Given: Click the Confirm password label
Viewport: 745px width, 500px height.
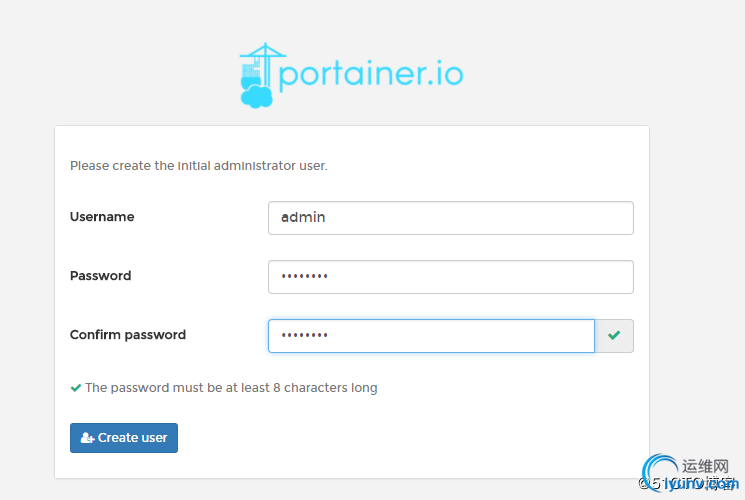Looking at the screenshot, I should pos(128,335).
